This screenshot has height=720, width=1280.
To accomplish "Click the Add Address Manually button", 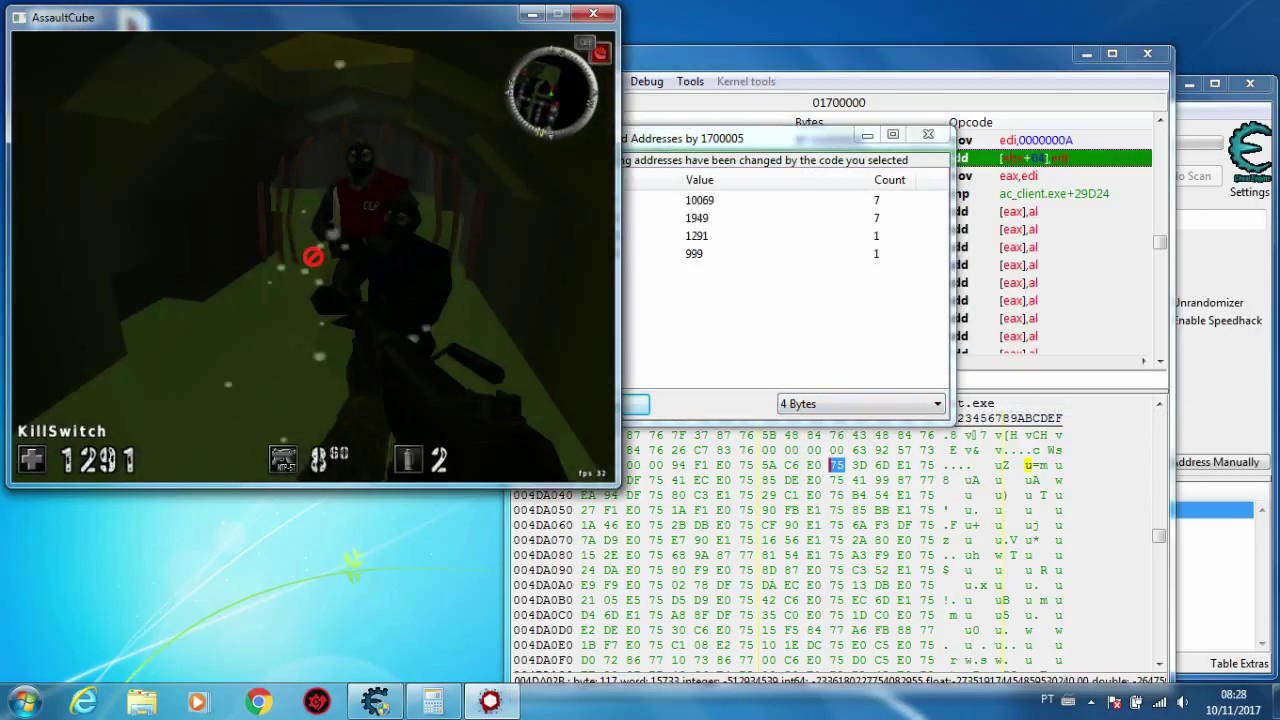I will [x=1217, y=462].
